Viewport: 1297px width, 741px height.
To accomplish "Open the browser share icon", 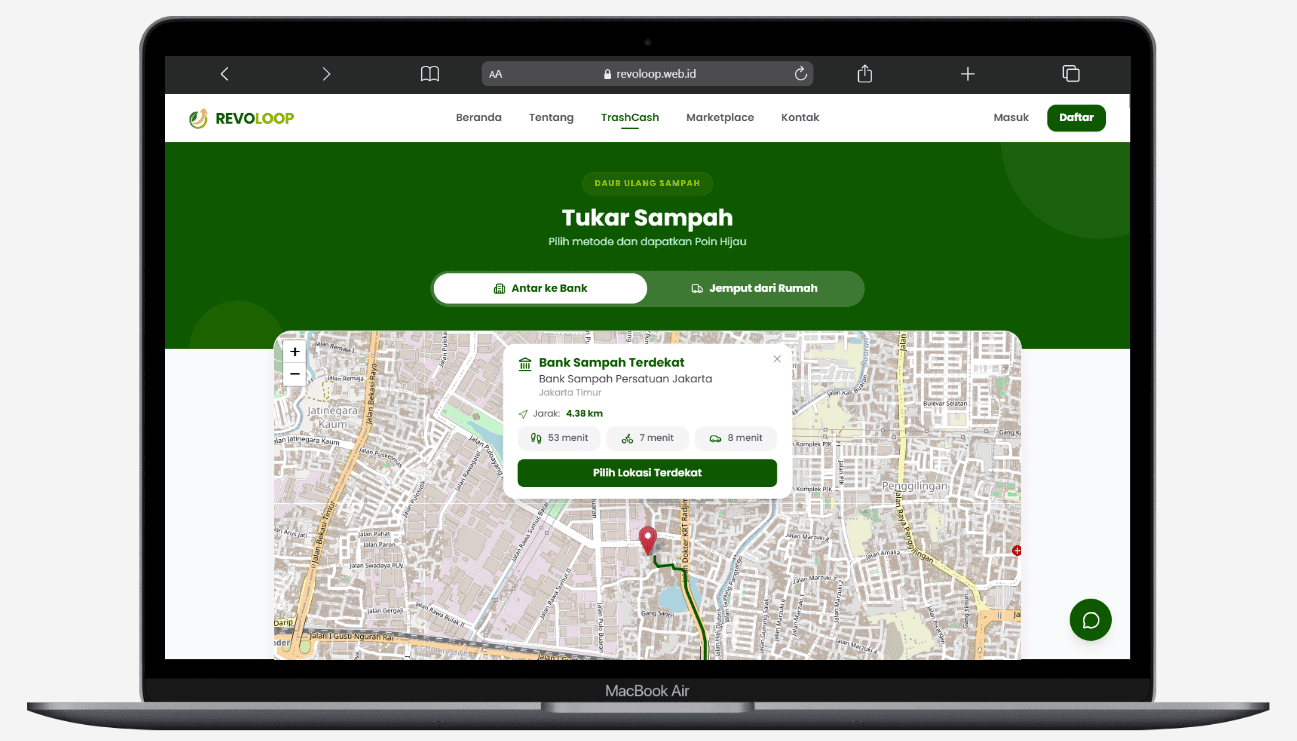I will click(865, 73).
